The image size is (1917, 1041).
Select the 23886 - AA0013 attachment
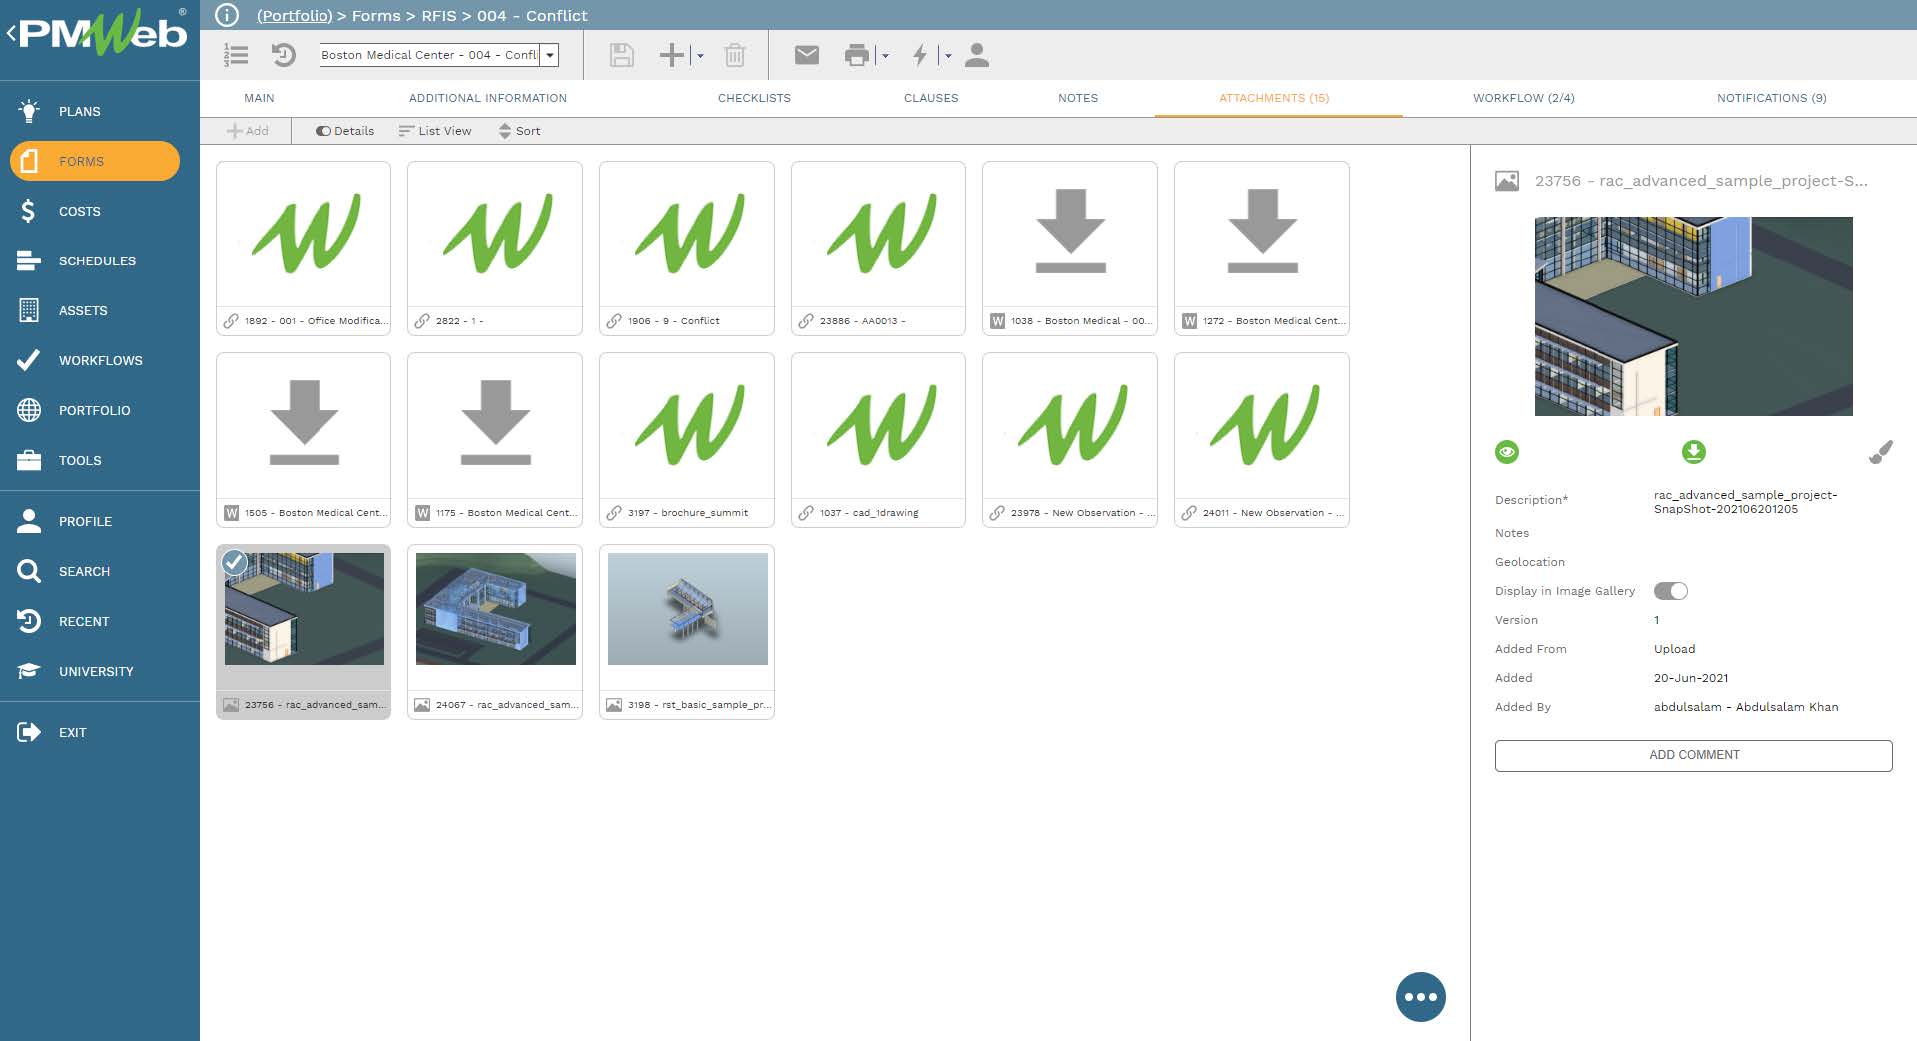(x=878, y=247)
